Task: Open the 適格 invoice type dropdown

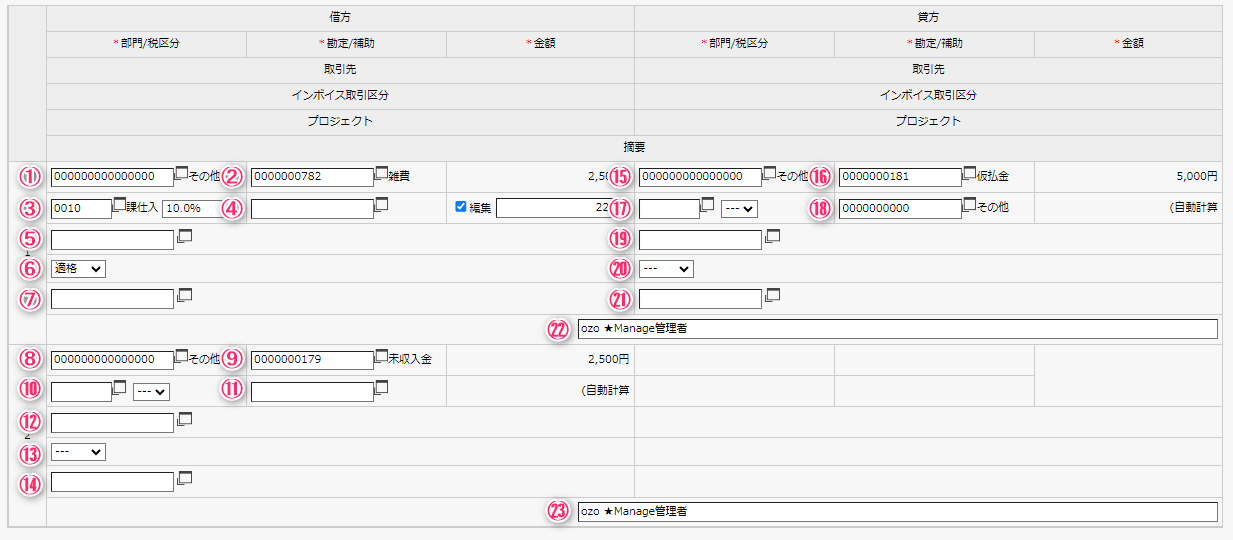Action: coord(78,268)
